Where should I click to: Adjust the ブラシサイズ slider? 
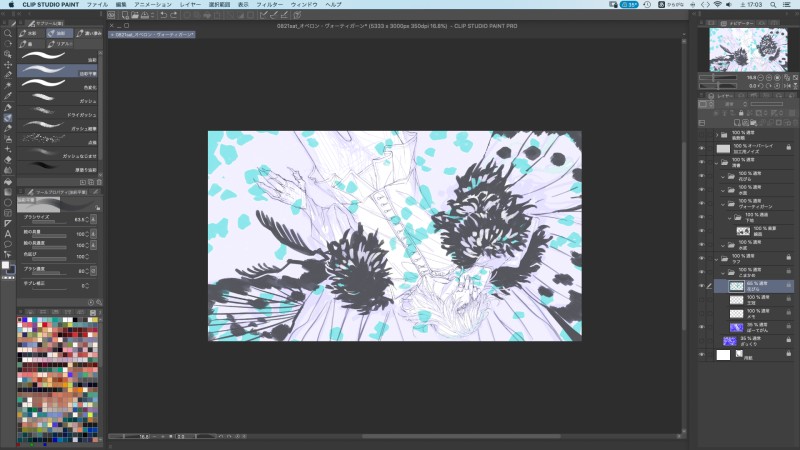49,222
